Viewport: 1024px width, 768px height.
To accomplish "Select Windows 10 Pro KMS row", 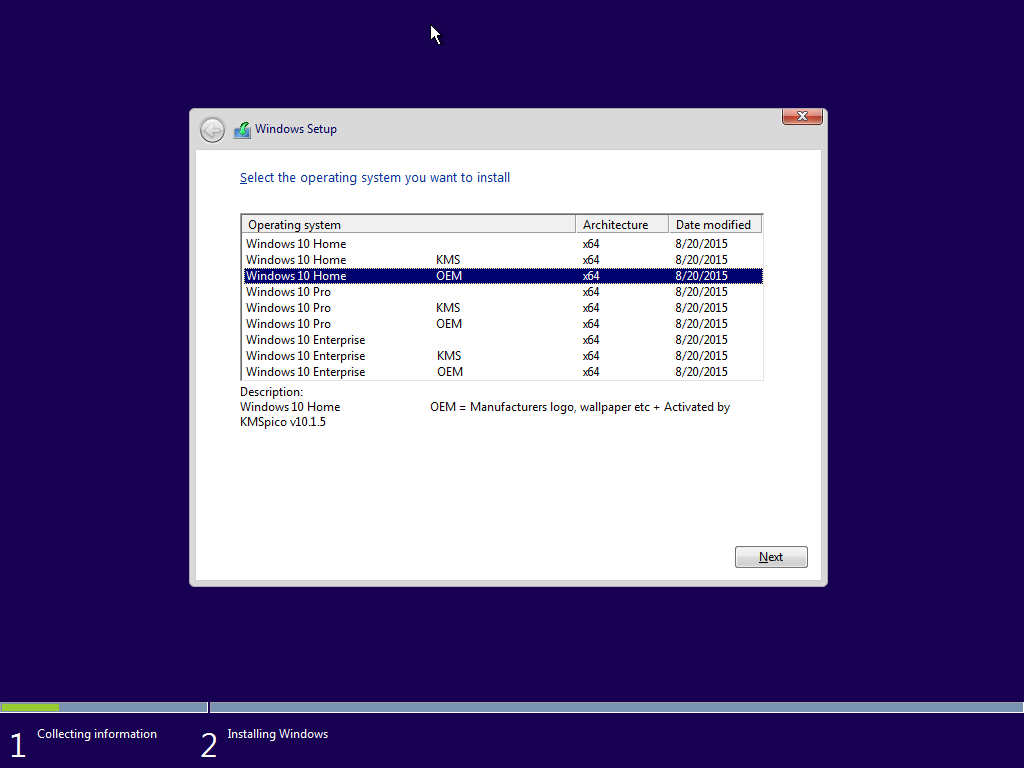I will point(503,308).
